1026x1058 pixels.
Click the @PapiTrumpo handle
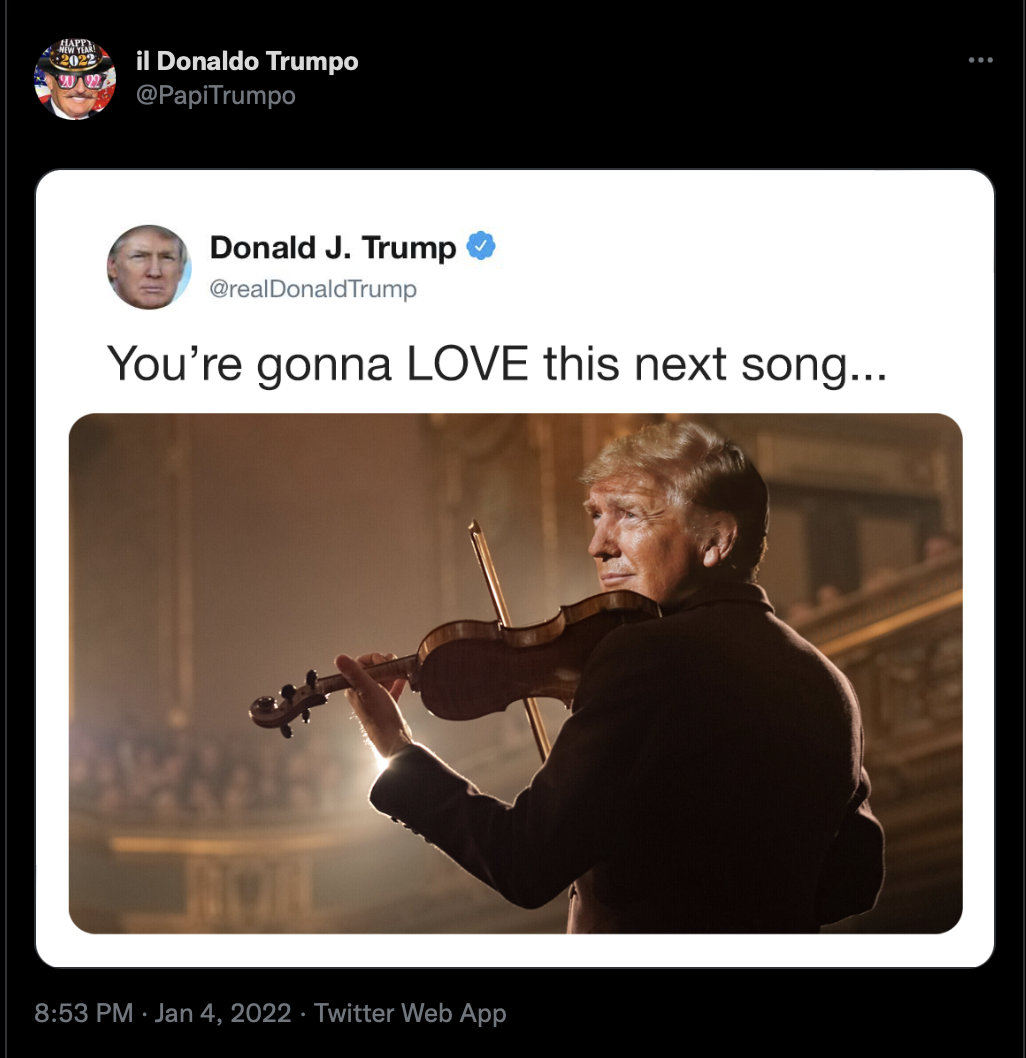pos(215,95)
